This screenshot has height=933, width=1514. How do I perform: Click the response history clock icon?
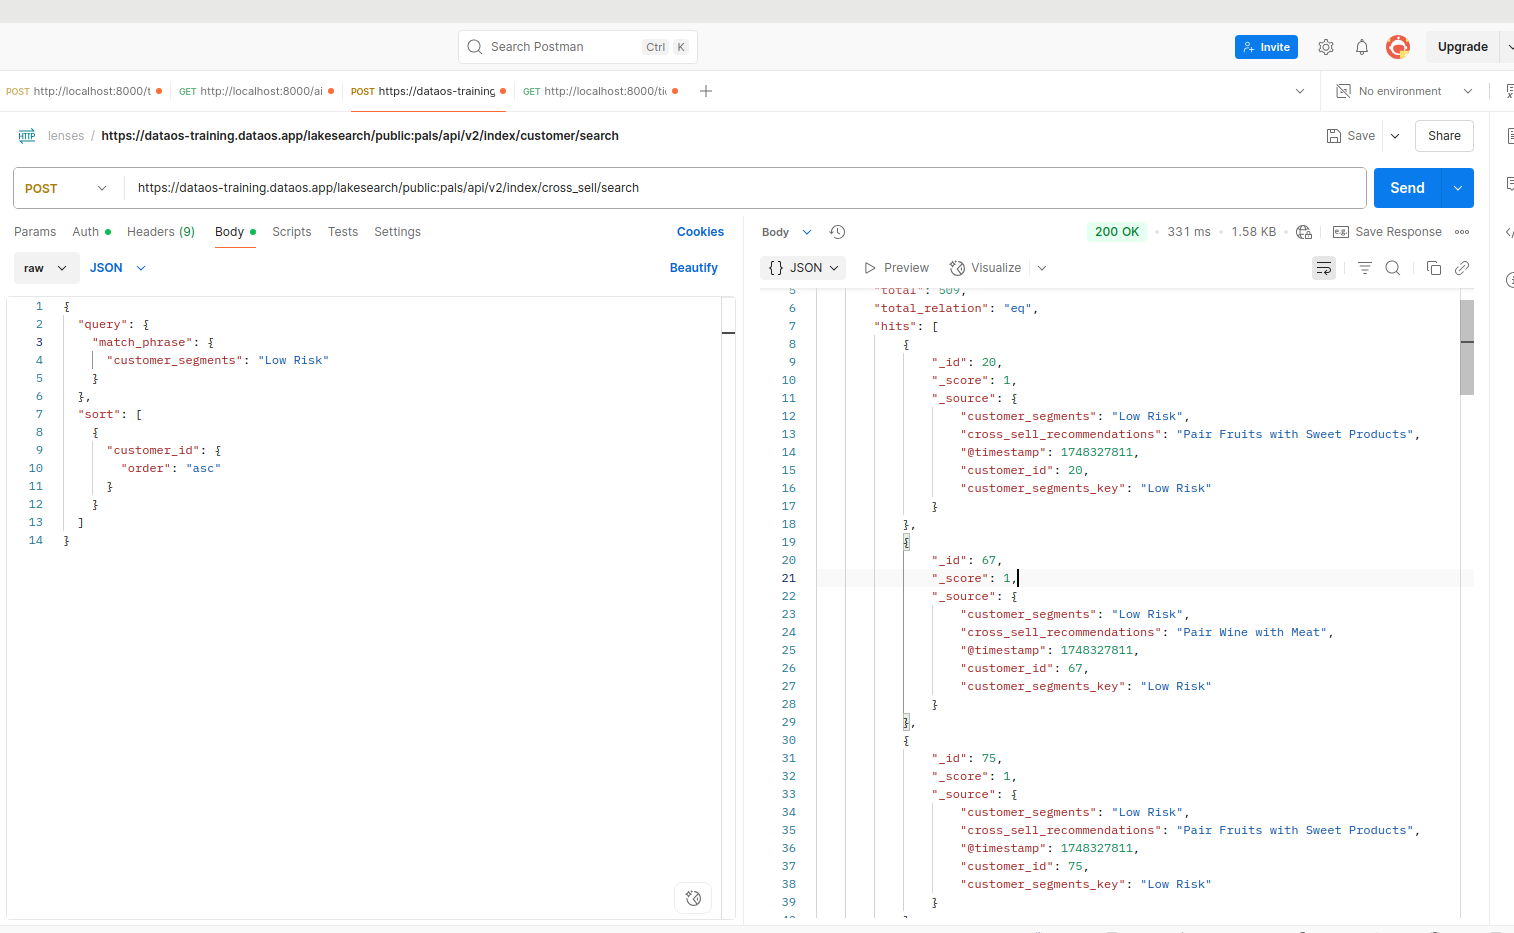coord(838,232)
